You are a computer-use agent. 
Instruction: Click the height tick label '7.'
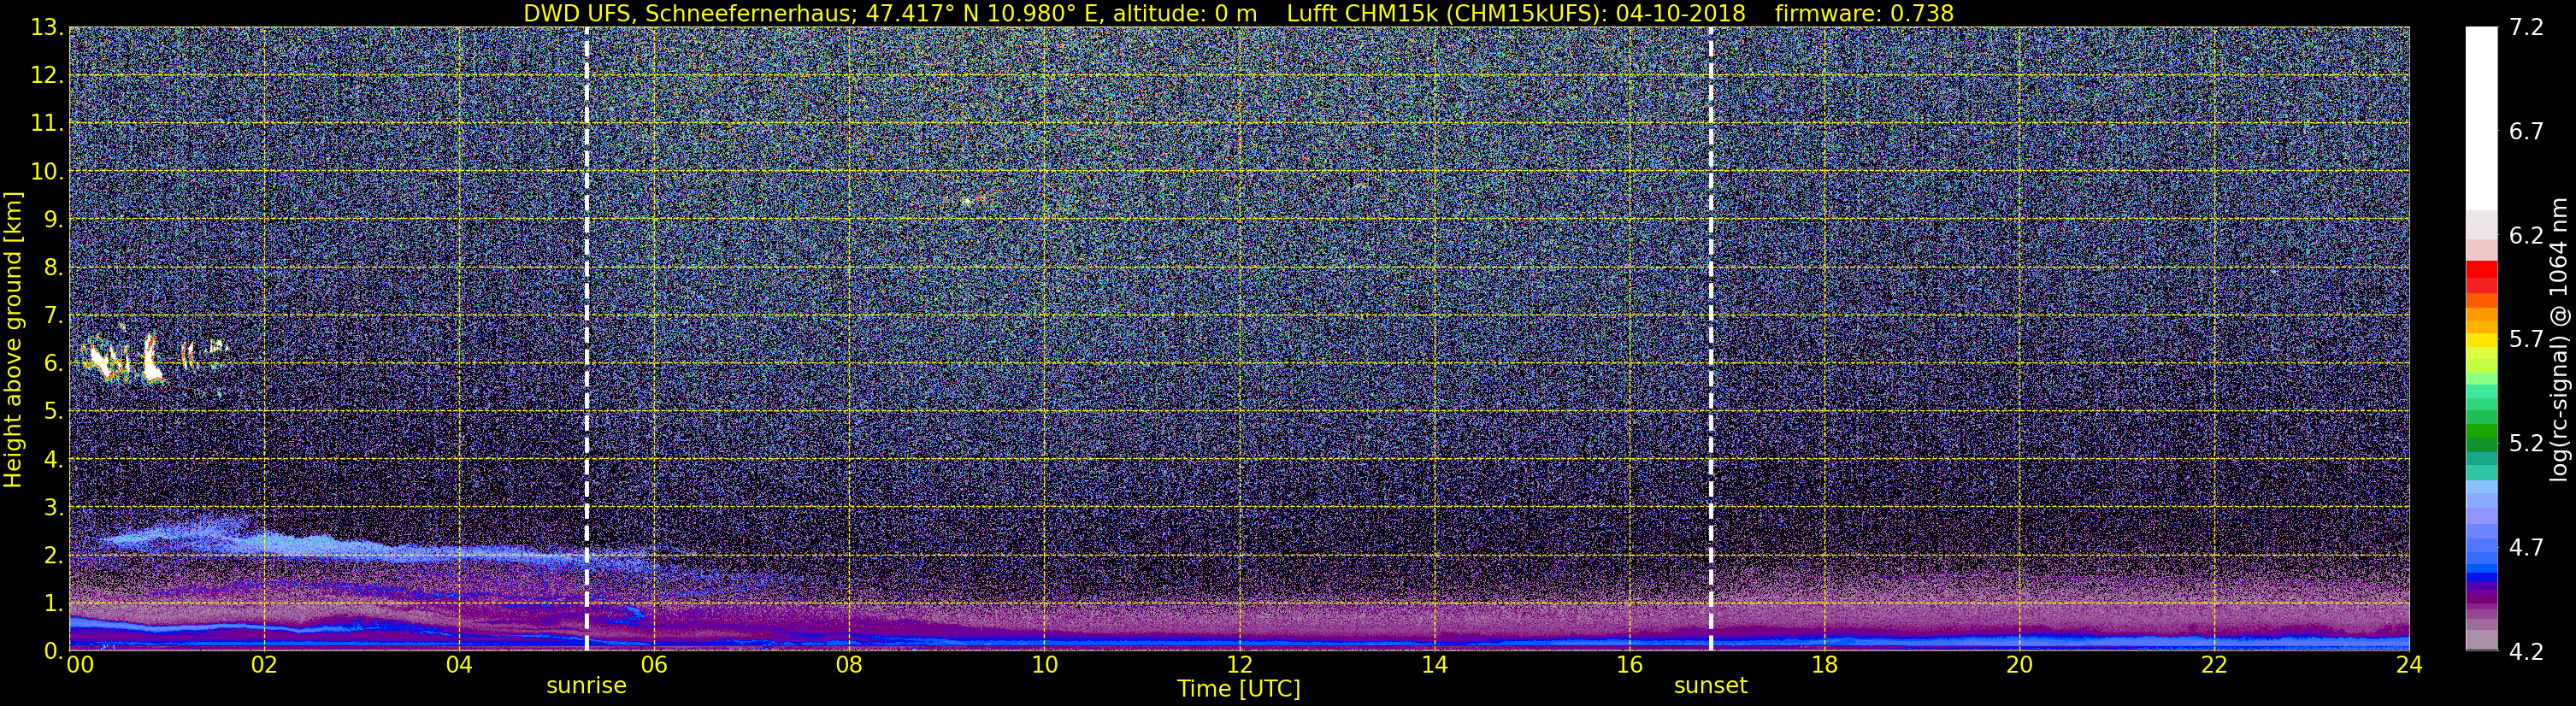pos(54,315)
